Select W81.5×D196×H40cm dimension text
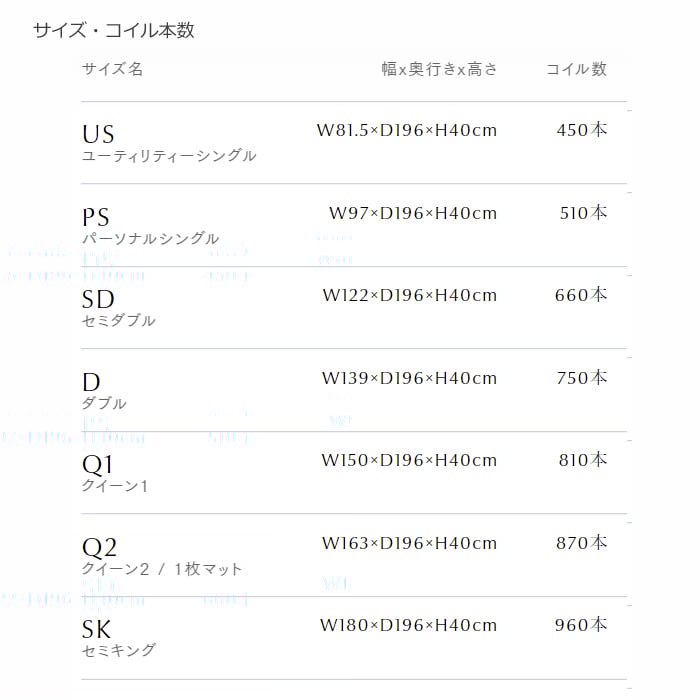The image size is (700, 700). [407, 130]
